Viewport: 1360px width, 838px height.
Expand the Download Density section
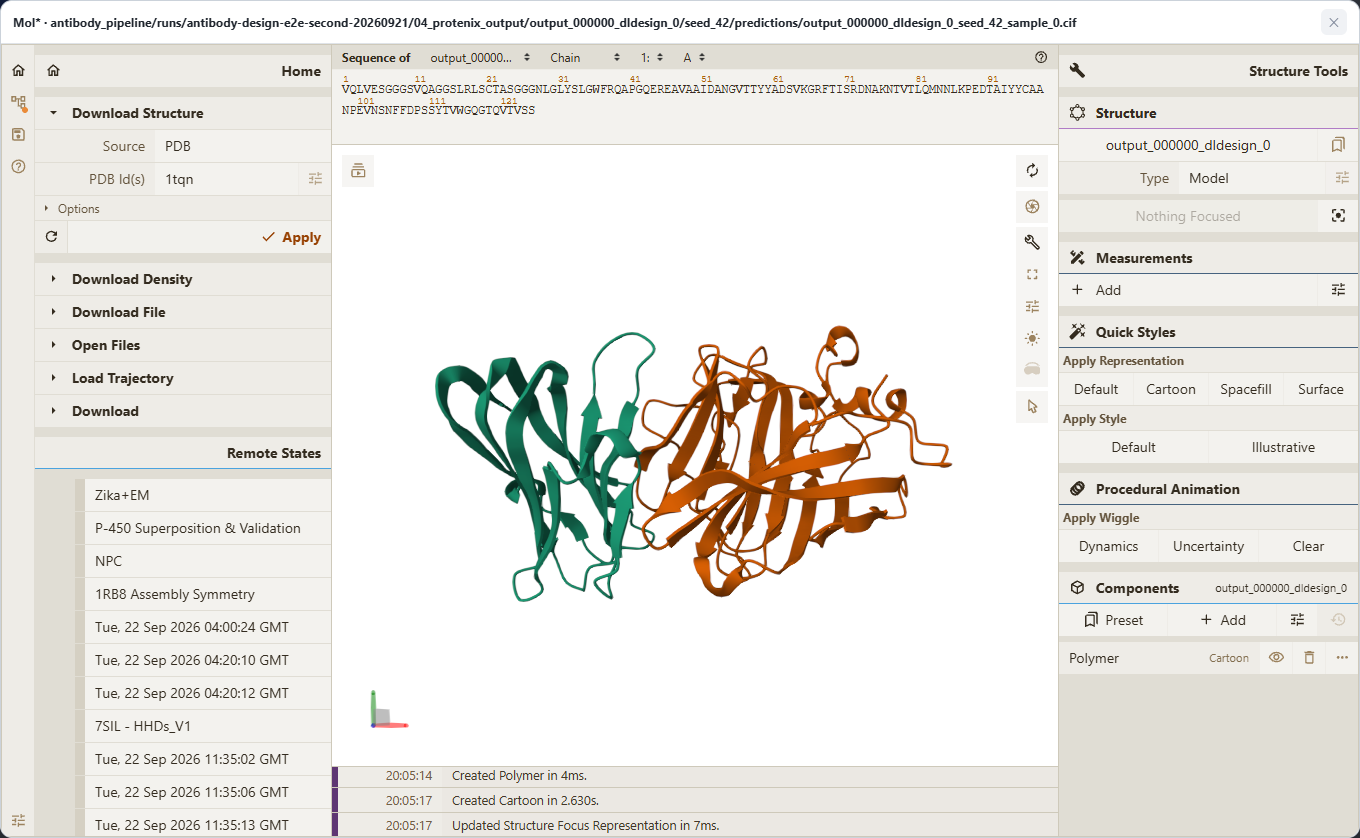tap(183, 279)
